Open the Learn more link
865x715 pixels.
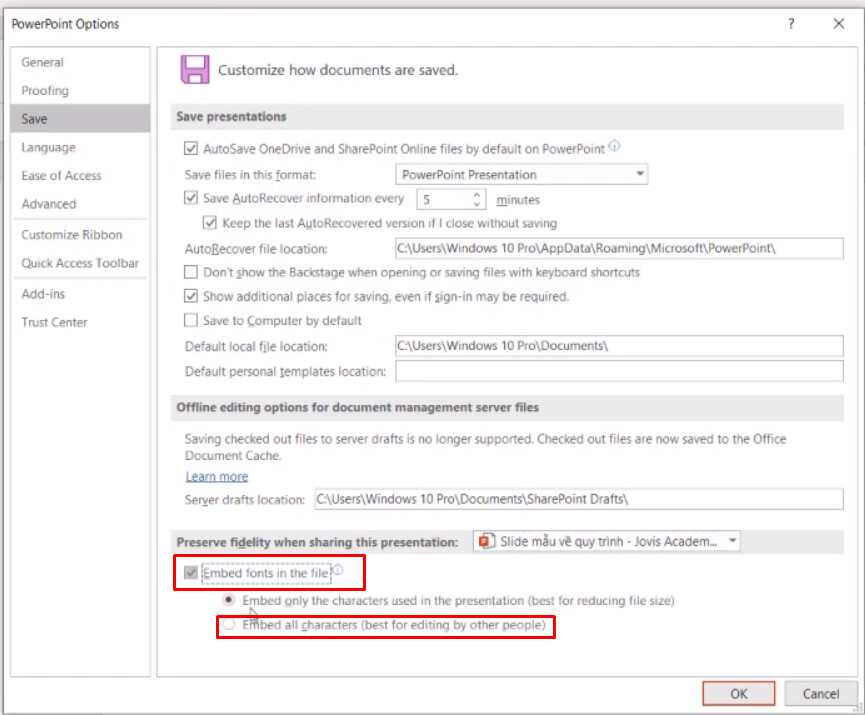point(216,477)
